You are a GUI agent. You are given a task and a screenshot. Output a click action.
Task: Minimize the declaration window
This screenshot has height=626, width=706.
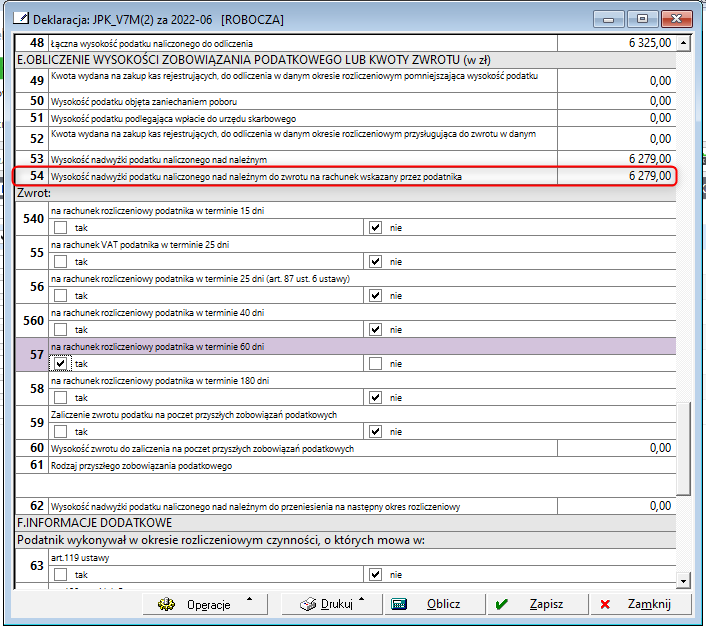click(608, 18)
